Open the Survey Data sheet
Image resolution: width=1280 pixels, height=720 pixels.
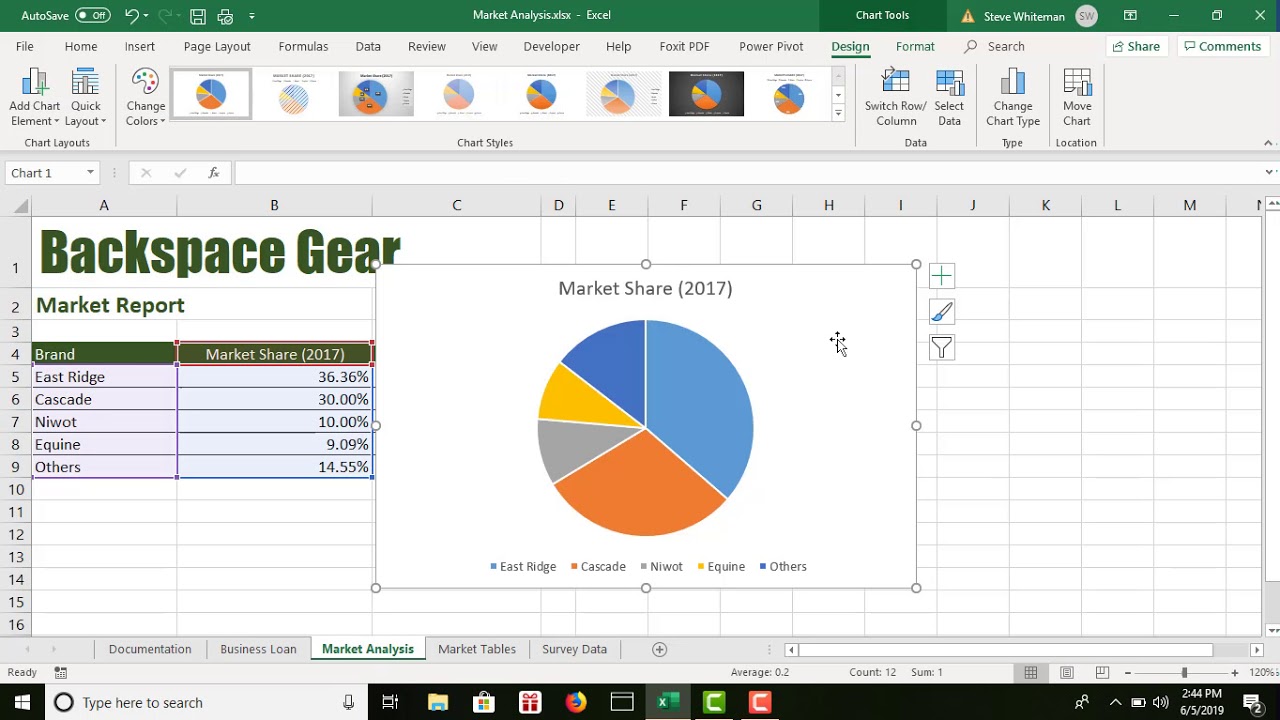pos(574,649)
